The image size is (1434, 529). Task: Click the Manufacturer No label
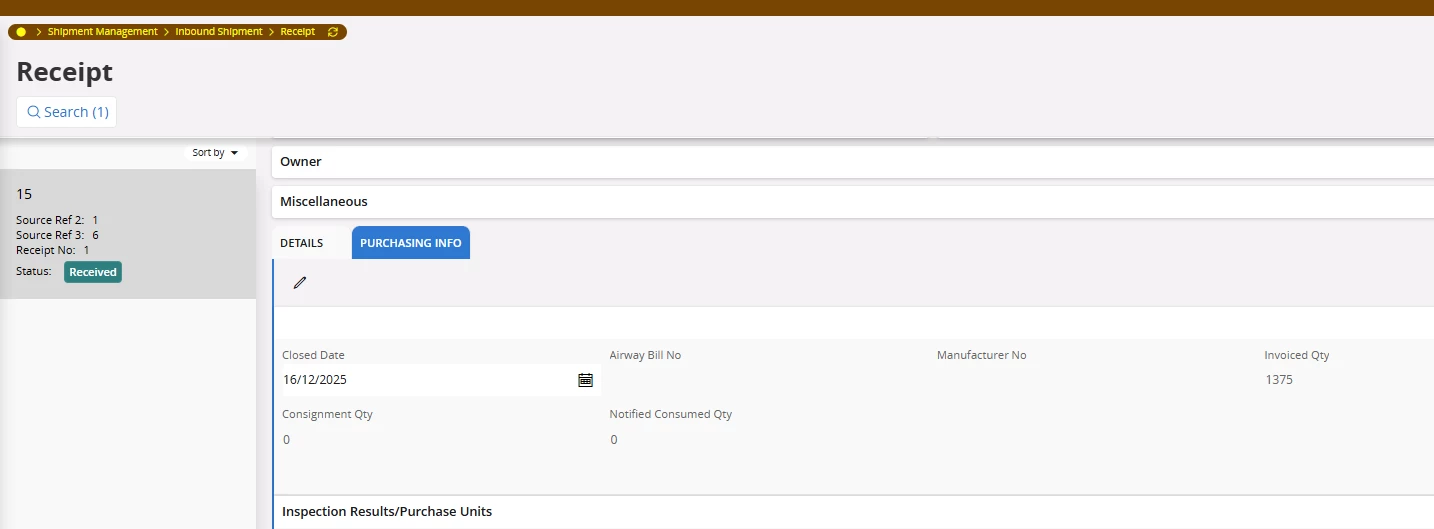click(x=981, y=355)
